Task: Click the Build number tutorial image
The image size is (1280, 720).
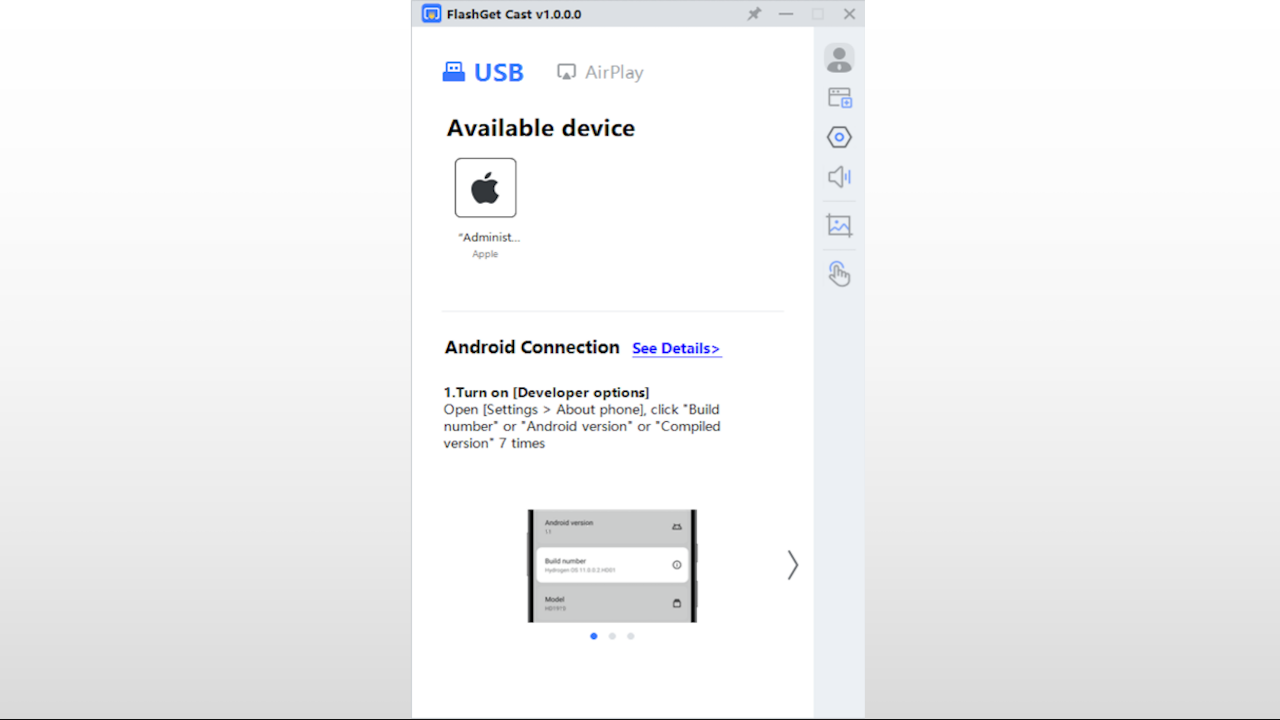Action: (x=612, y=565)
